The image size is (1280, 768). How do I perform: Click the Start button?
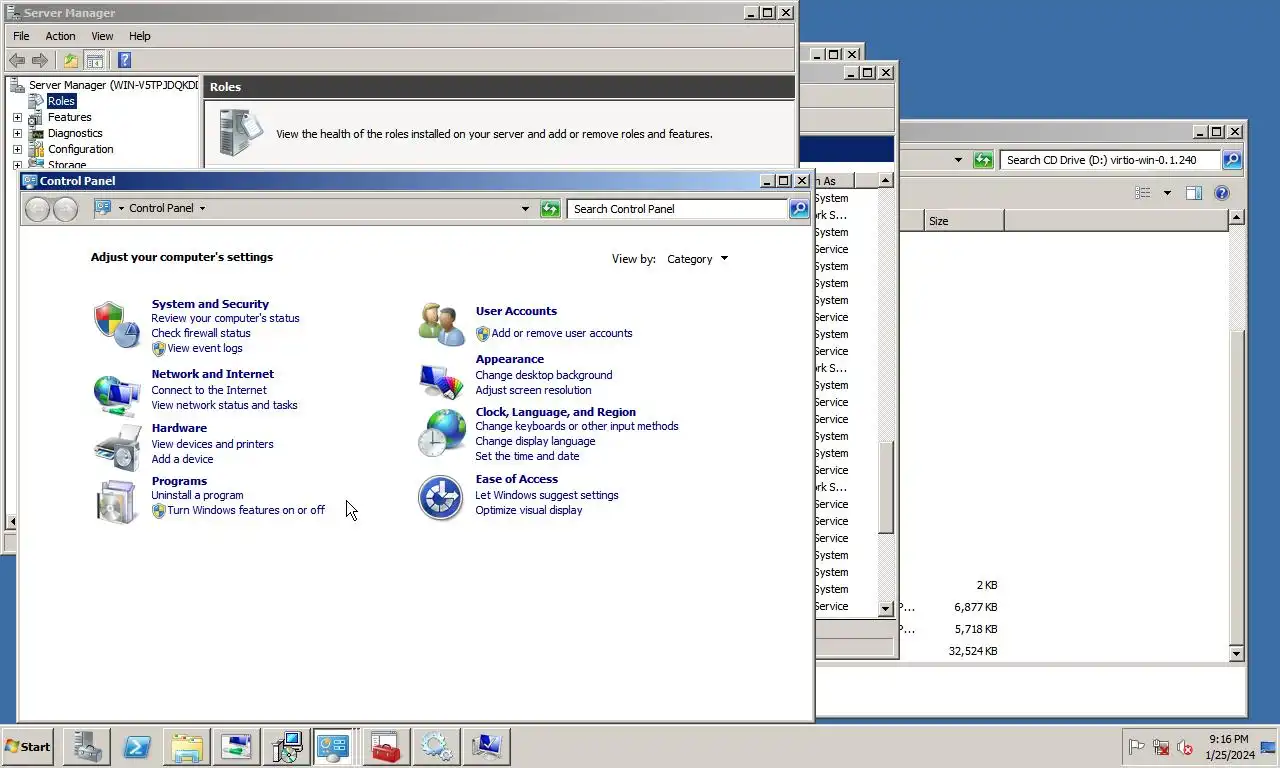[28, 747]
